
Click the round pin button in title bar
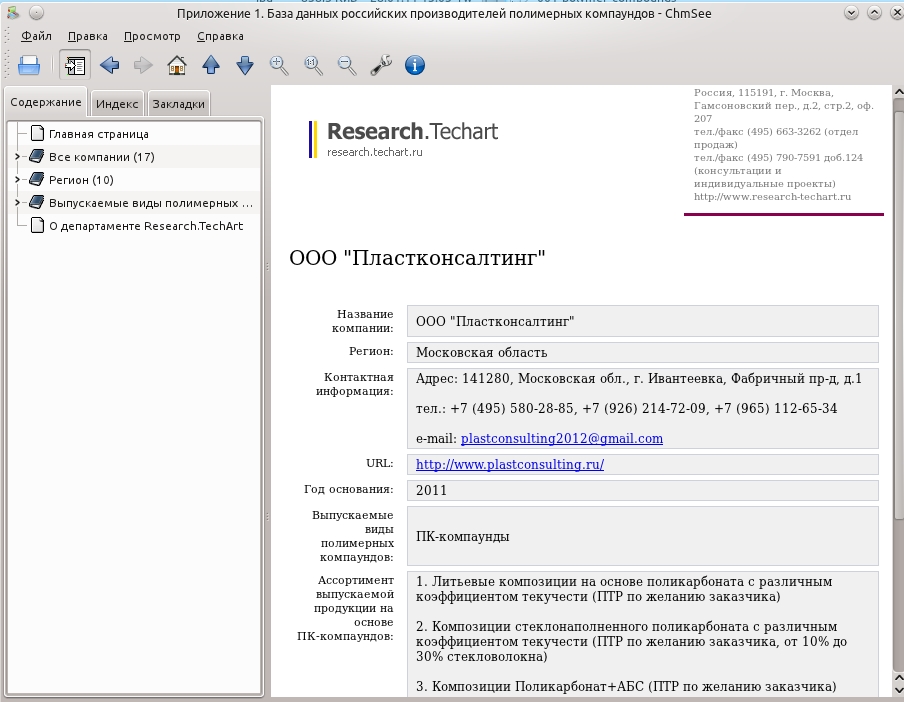36,13
